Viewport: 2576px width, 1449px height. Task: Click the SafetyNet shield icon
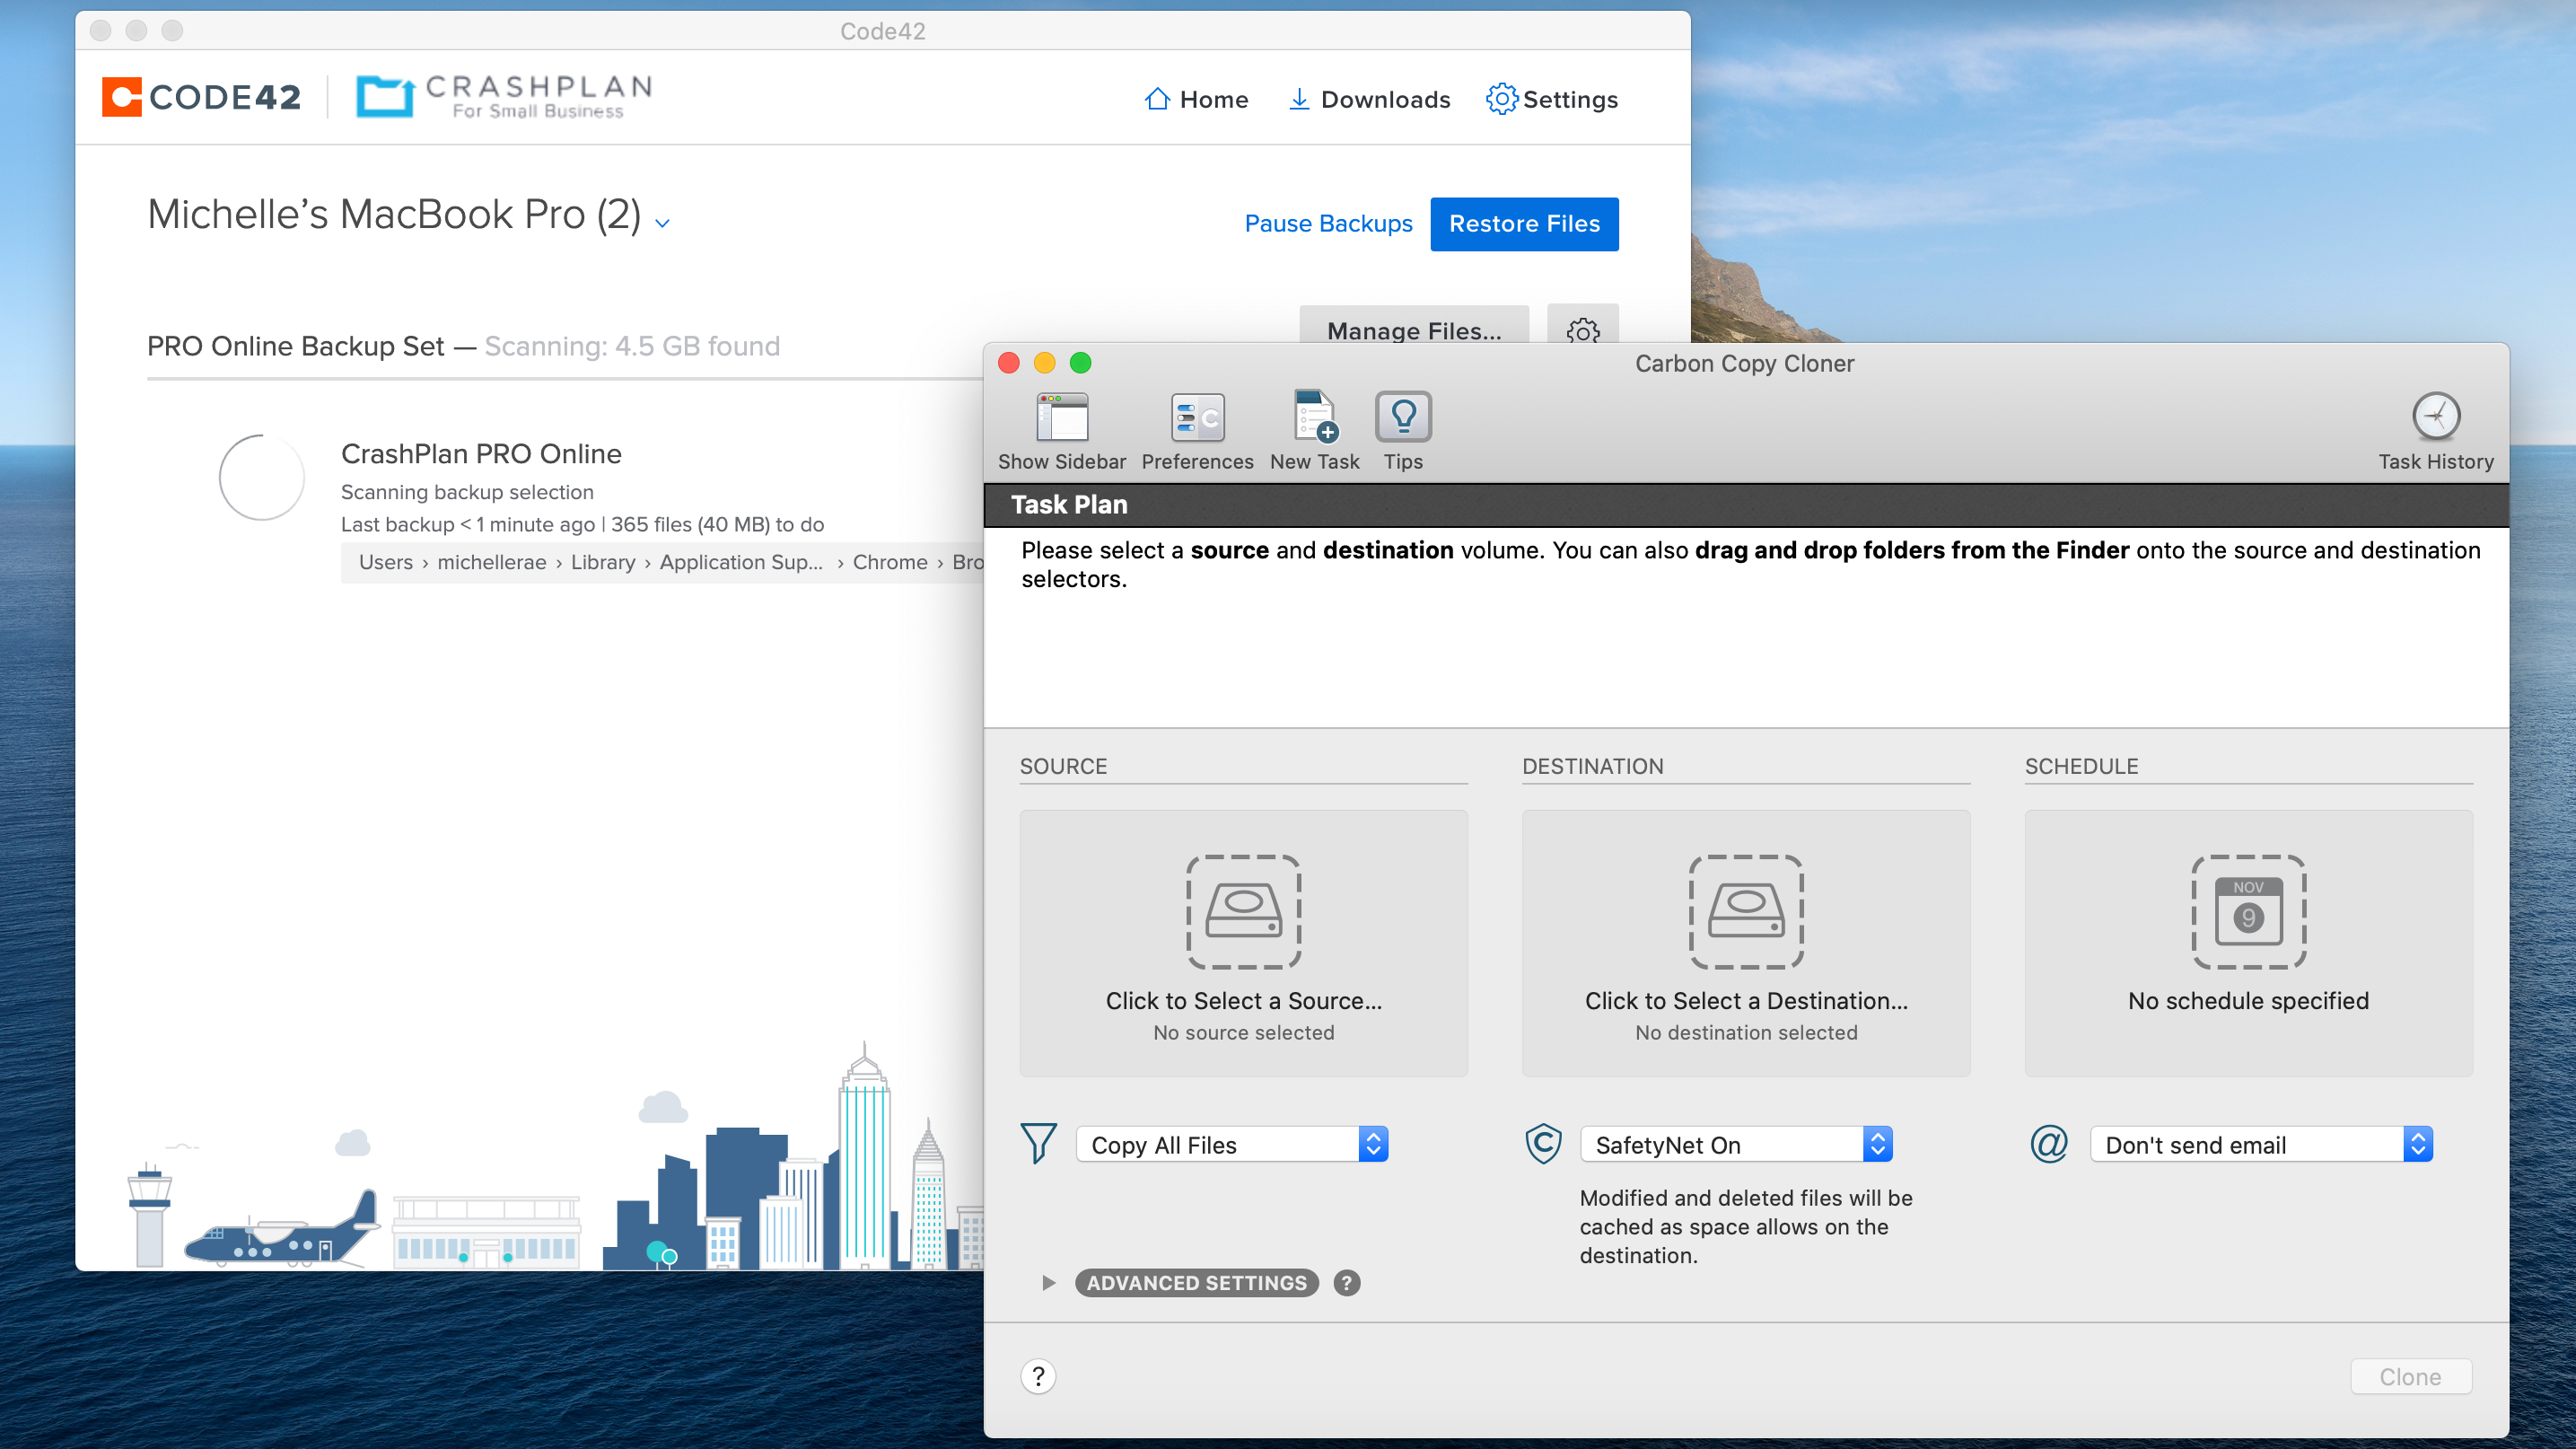[x=1543, y=1144]
